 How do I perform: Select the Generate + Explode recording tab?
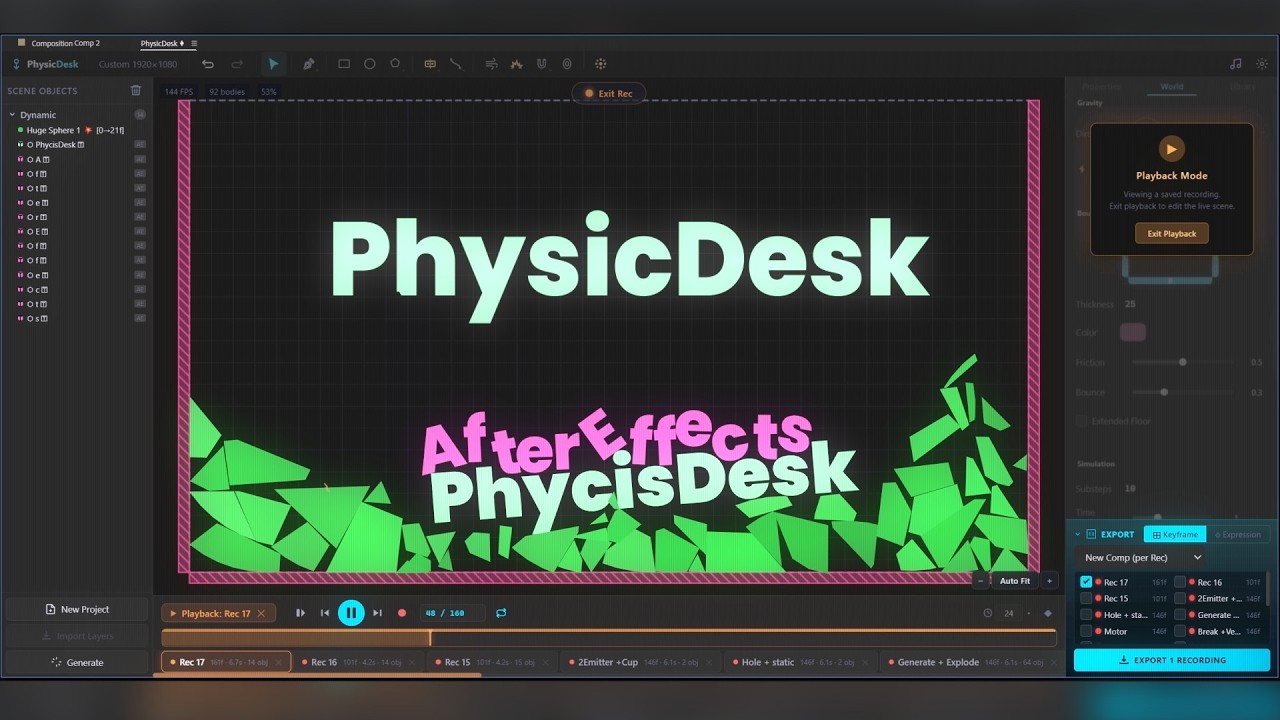click(970, 662)
